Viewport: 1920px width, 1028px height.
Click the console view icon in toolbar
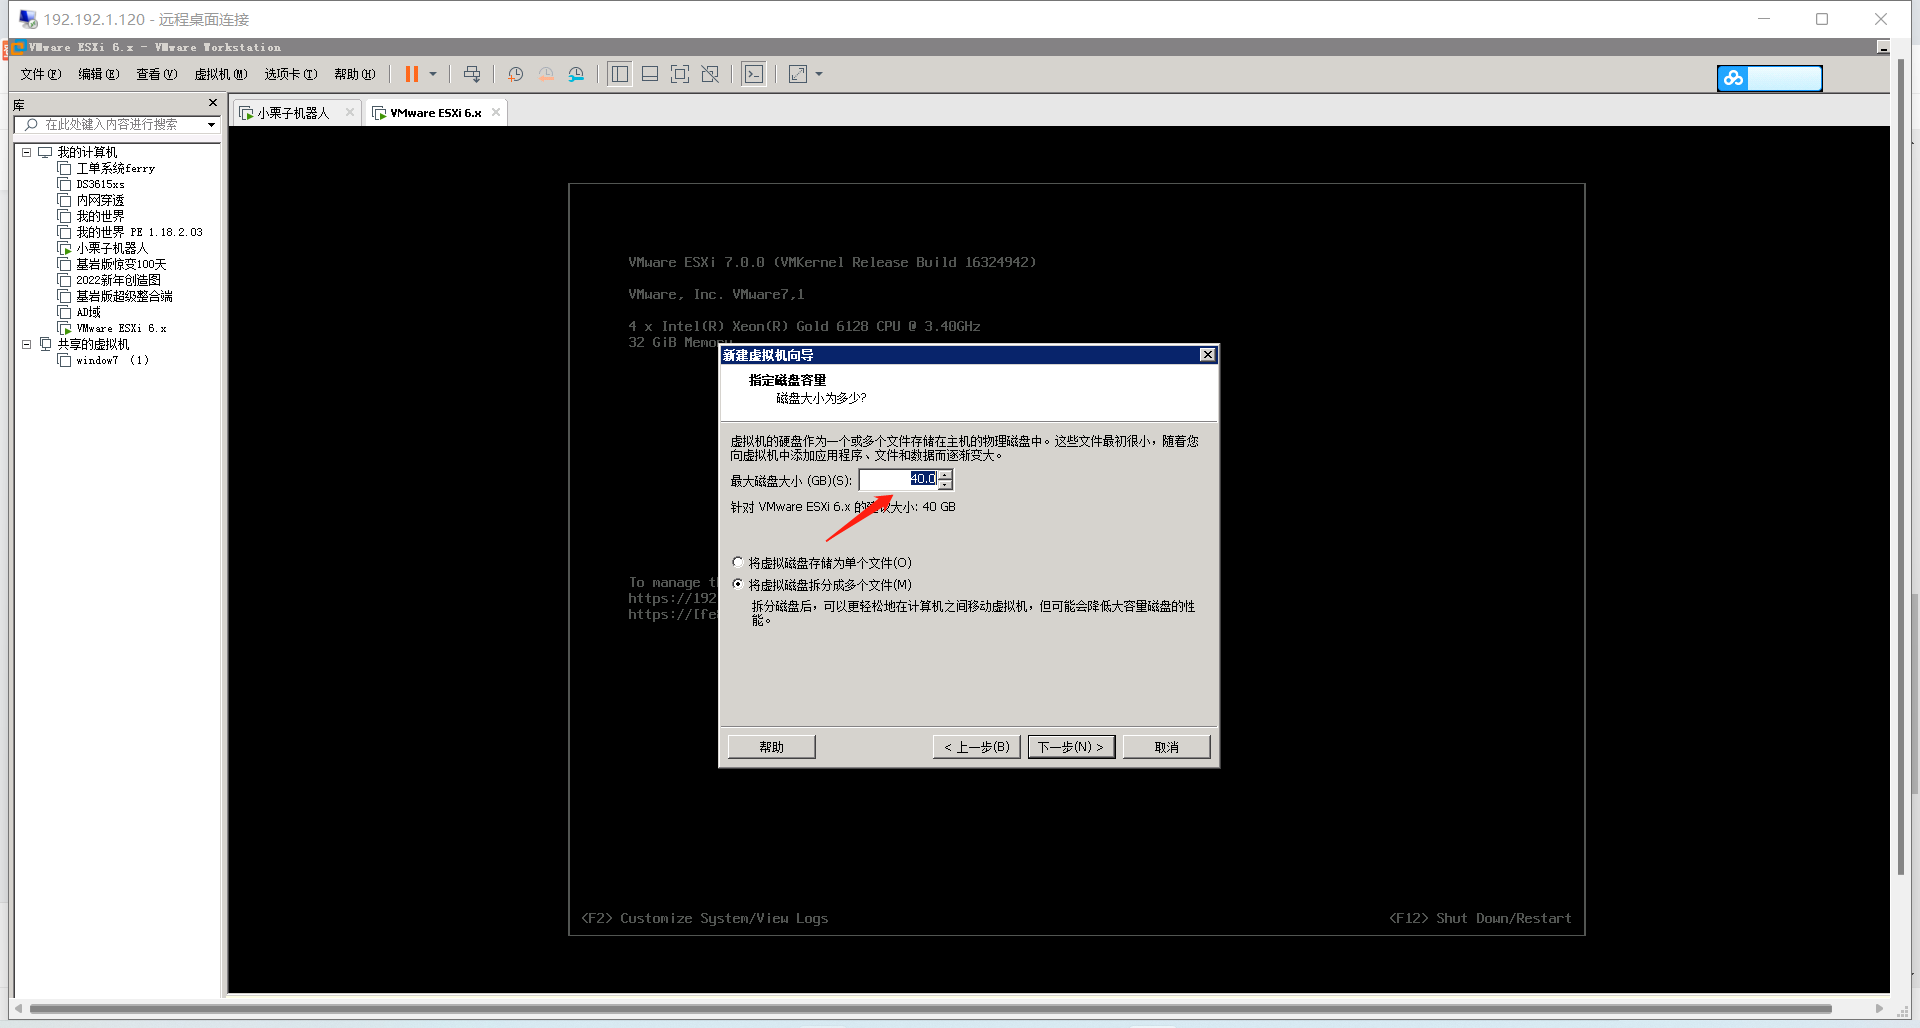tap(754, 74)
